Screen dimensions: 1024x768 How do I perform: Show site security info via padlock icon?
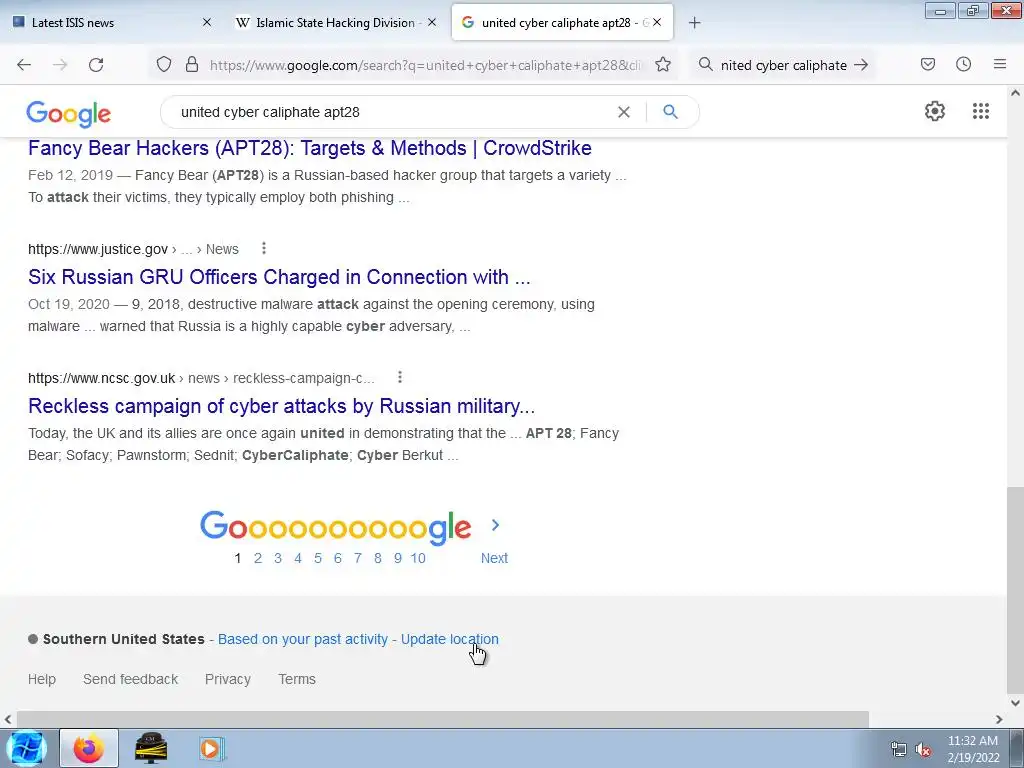(192, 64)
